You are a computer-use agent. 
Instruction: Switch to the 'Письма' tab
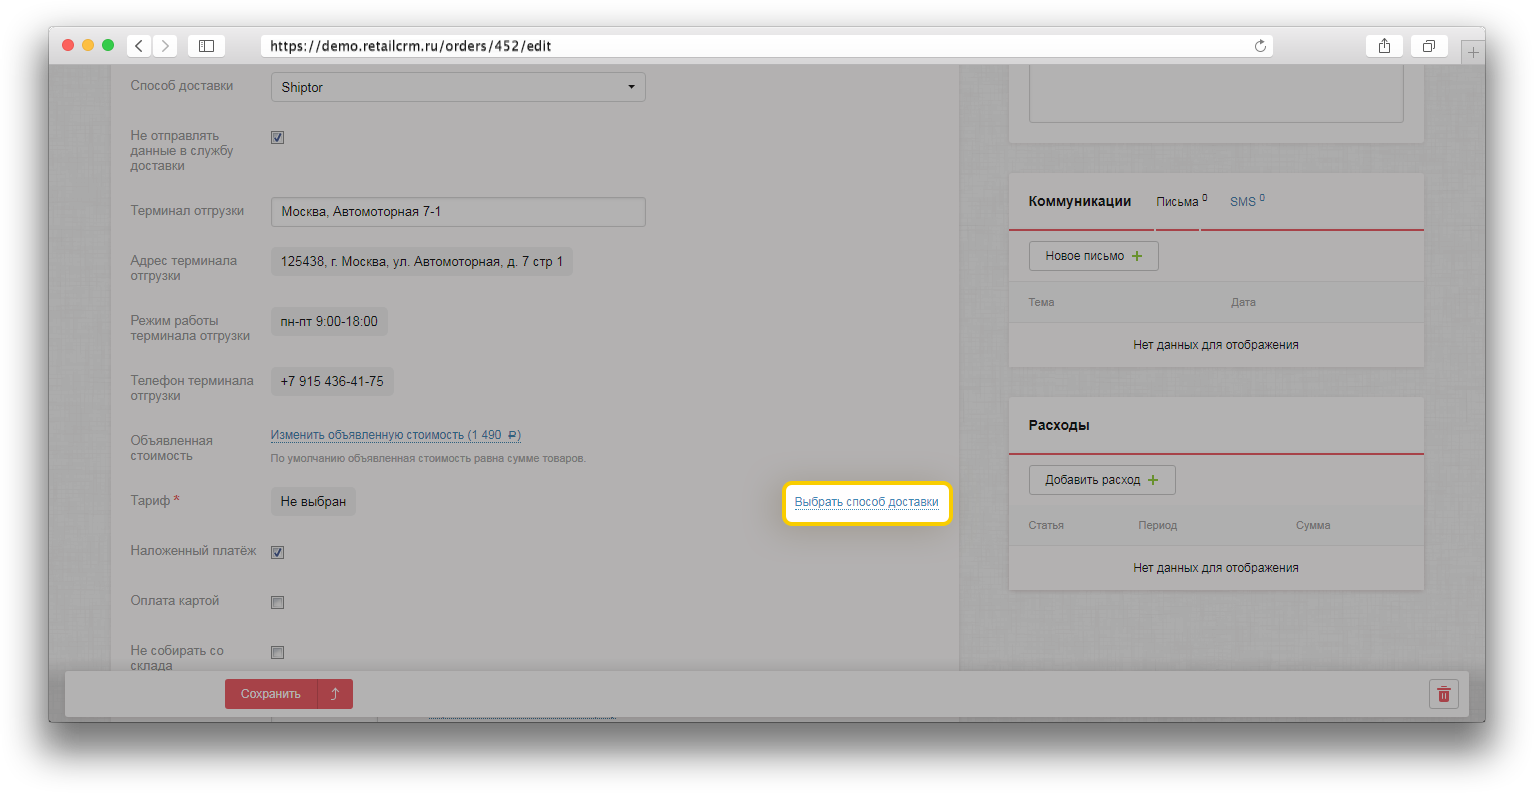pyautogui.click(x=1177, y=202)
